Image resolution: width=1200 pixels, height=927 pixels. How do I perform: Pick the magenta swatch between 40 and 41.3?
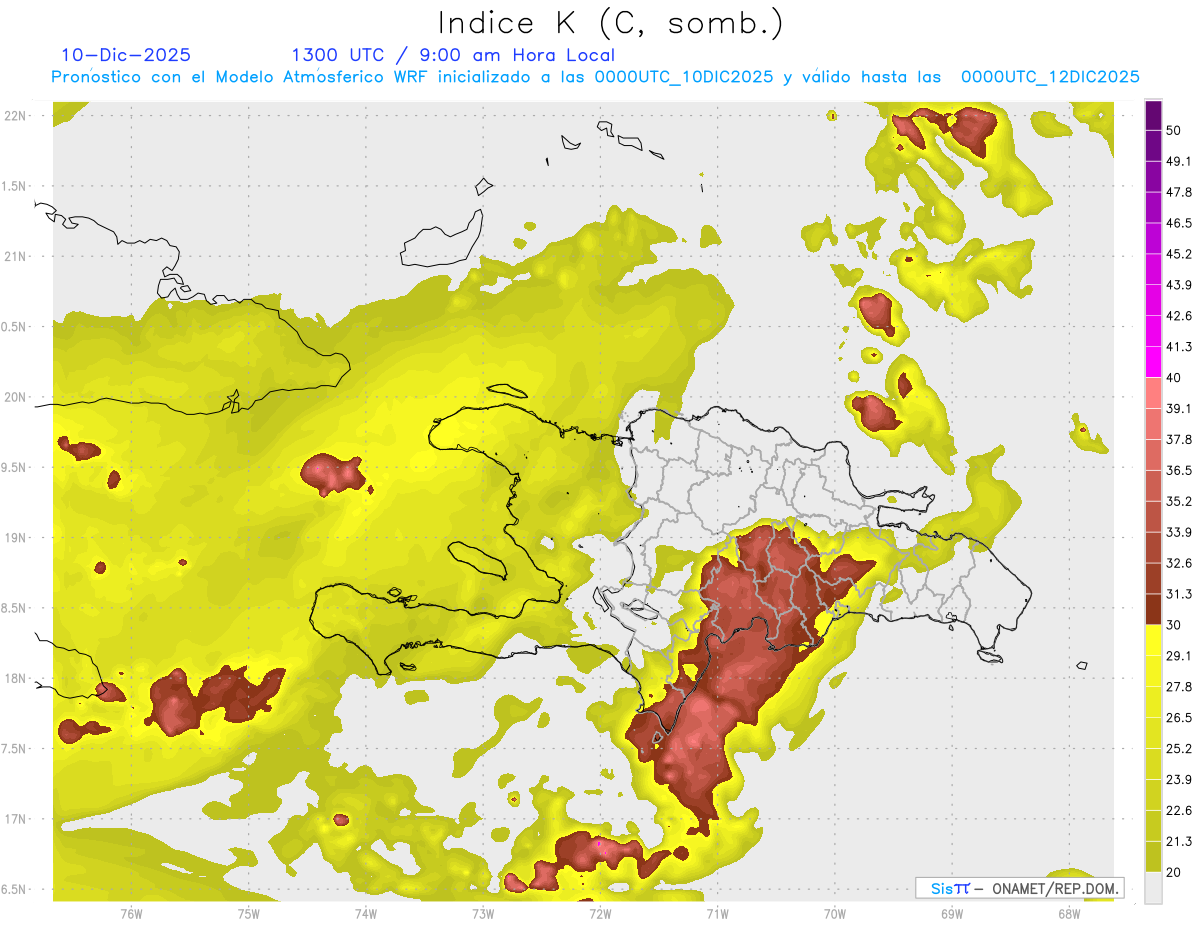coord(1153,362)
